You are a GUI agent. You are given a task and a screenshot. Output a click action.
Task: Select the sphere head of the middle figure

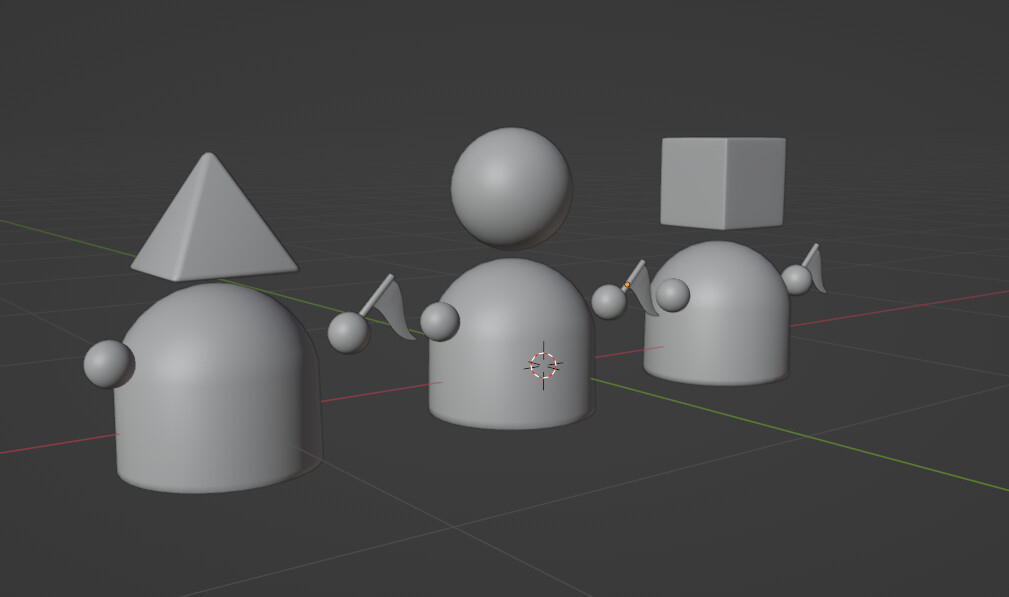point(510,187)
